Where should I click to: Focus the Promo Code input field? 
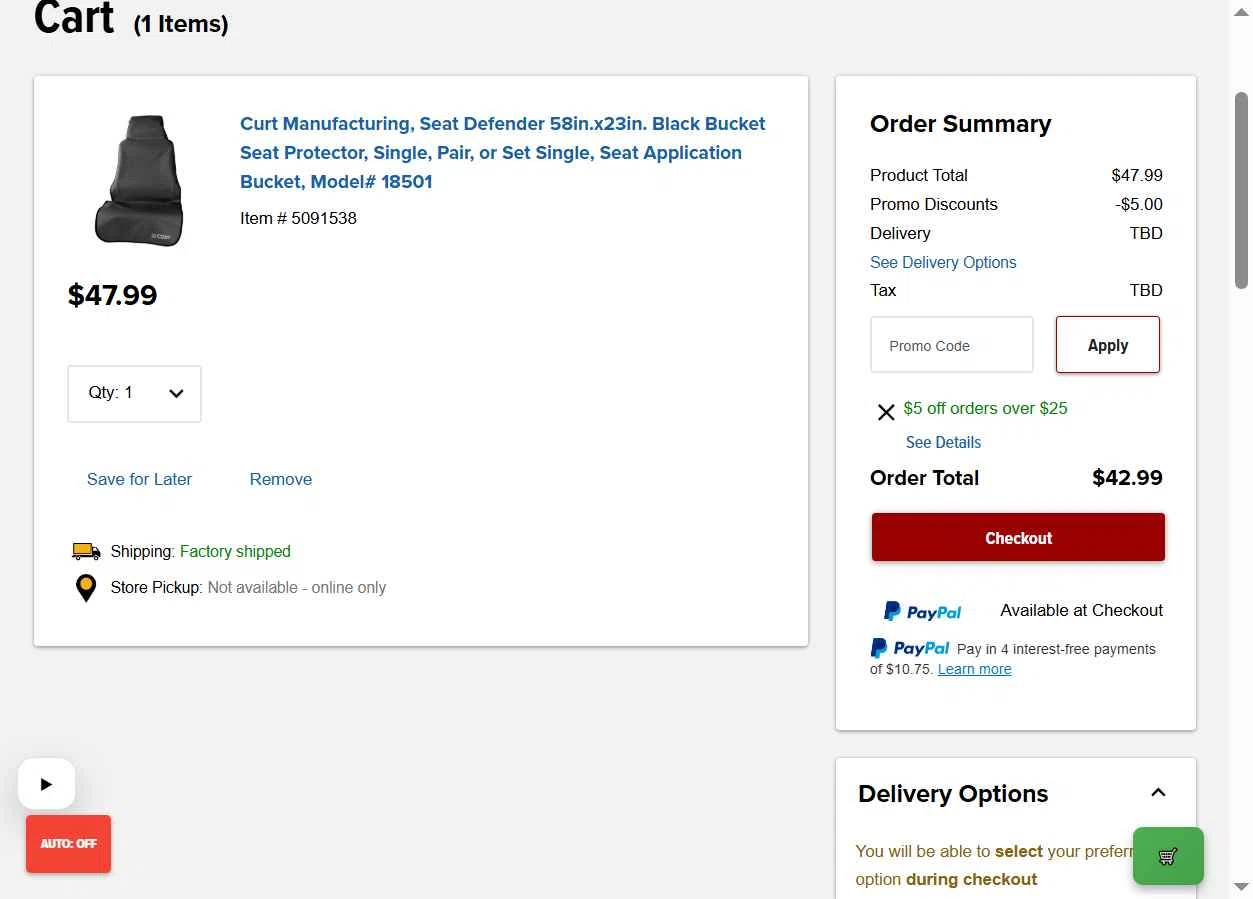tap(951, 345)
